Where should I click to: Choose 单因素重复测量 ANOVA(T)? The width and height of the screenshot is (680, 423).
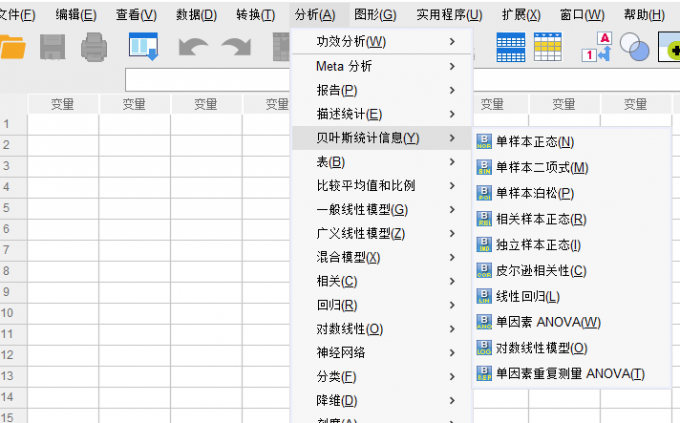coord(571,374)
